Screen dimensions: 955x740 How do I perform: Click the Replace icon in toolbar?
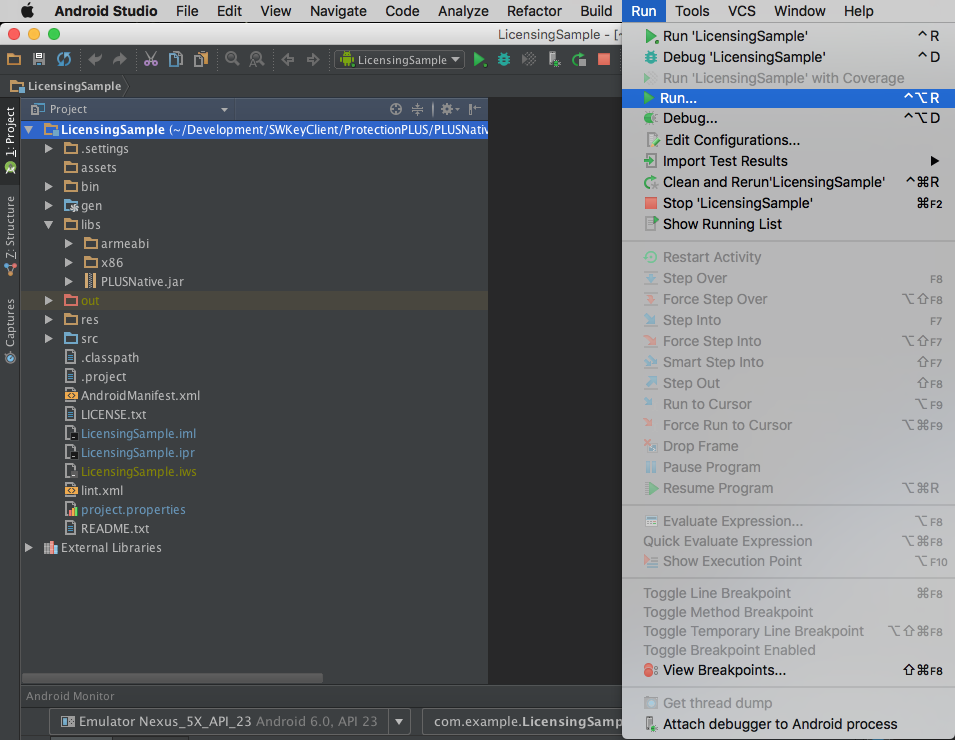click(257, 59)
